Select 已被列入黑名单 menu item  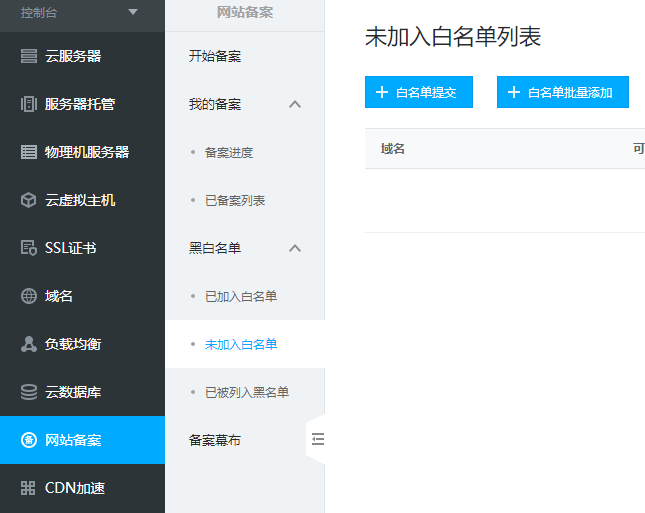246,392
